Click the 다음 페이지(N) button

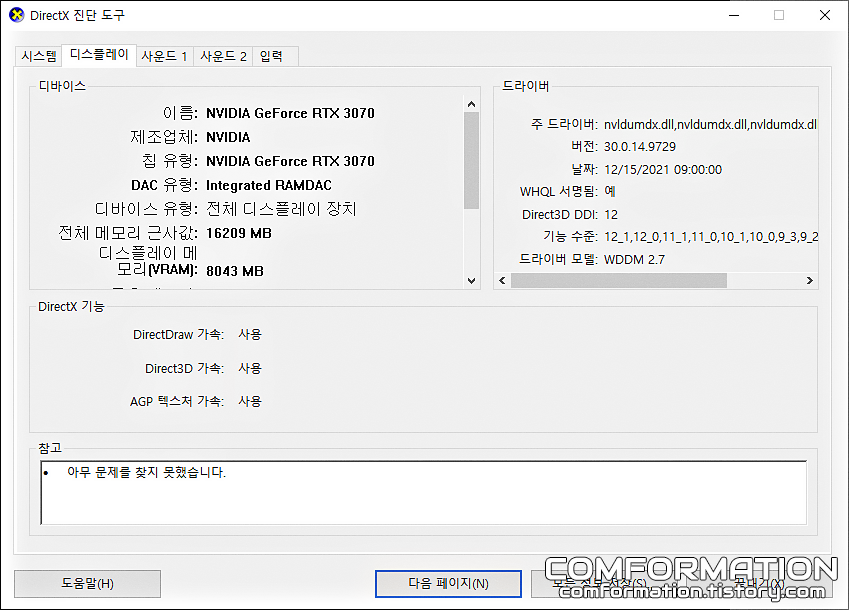click(x=448, y=583)
